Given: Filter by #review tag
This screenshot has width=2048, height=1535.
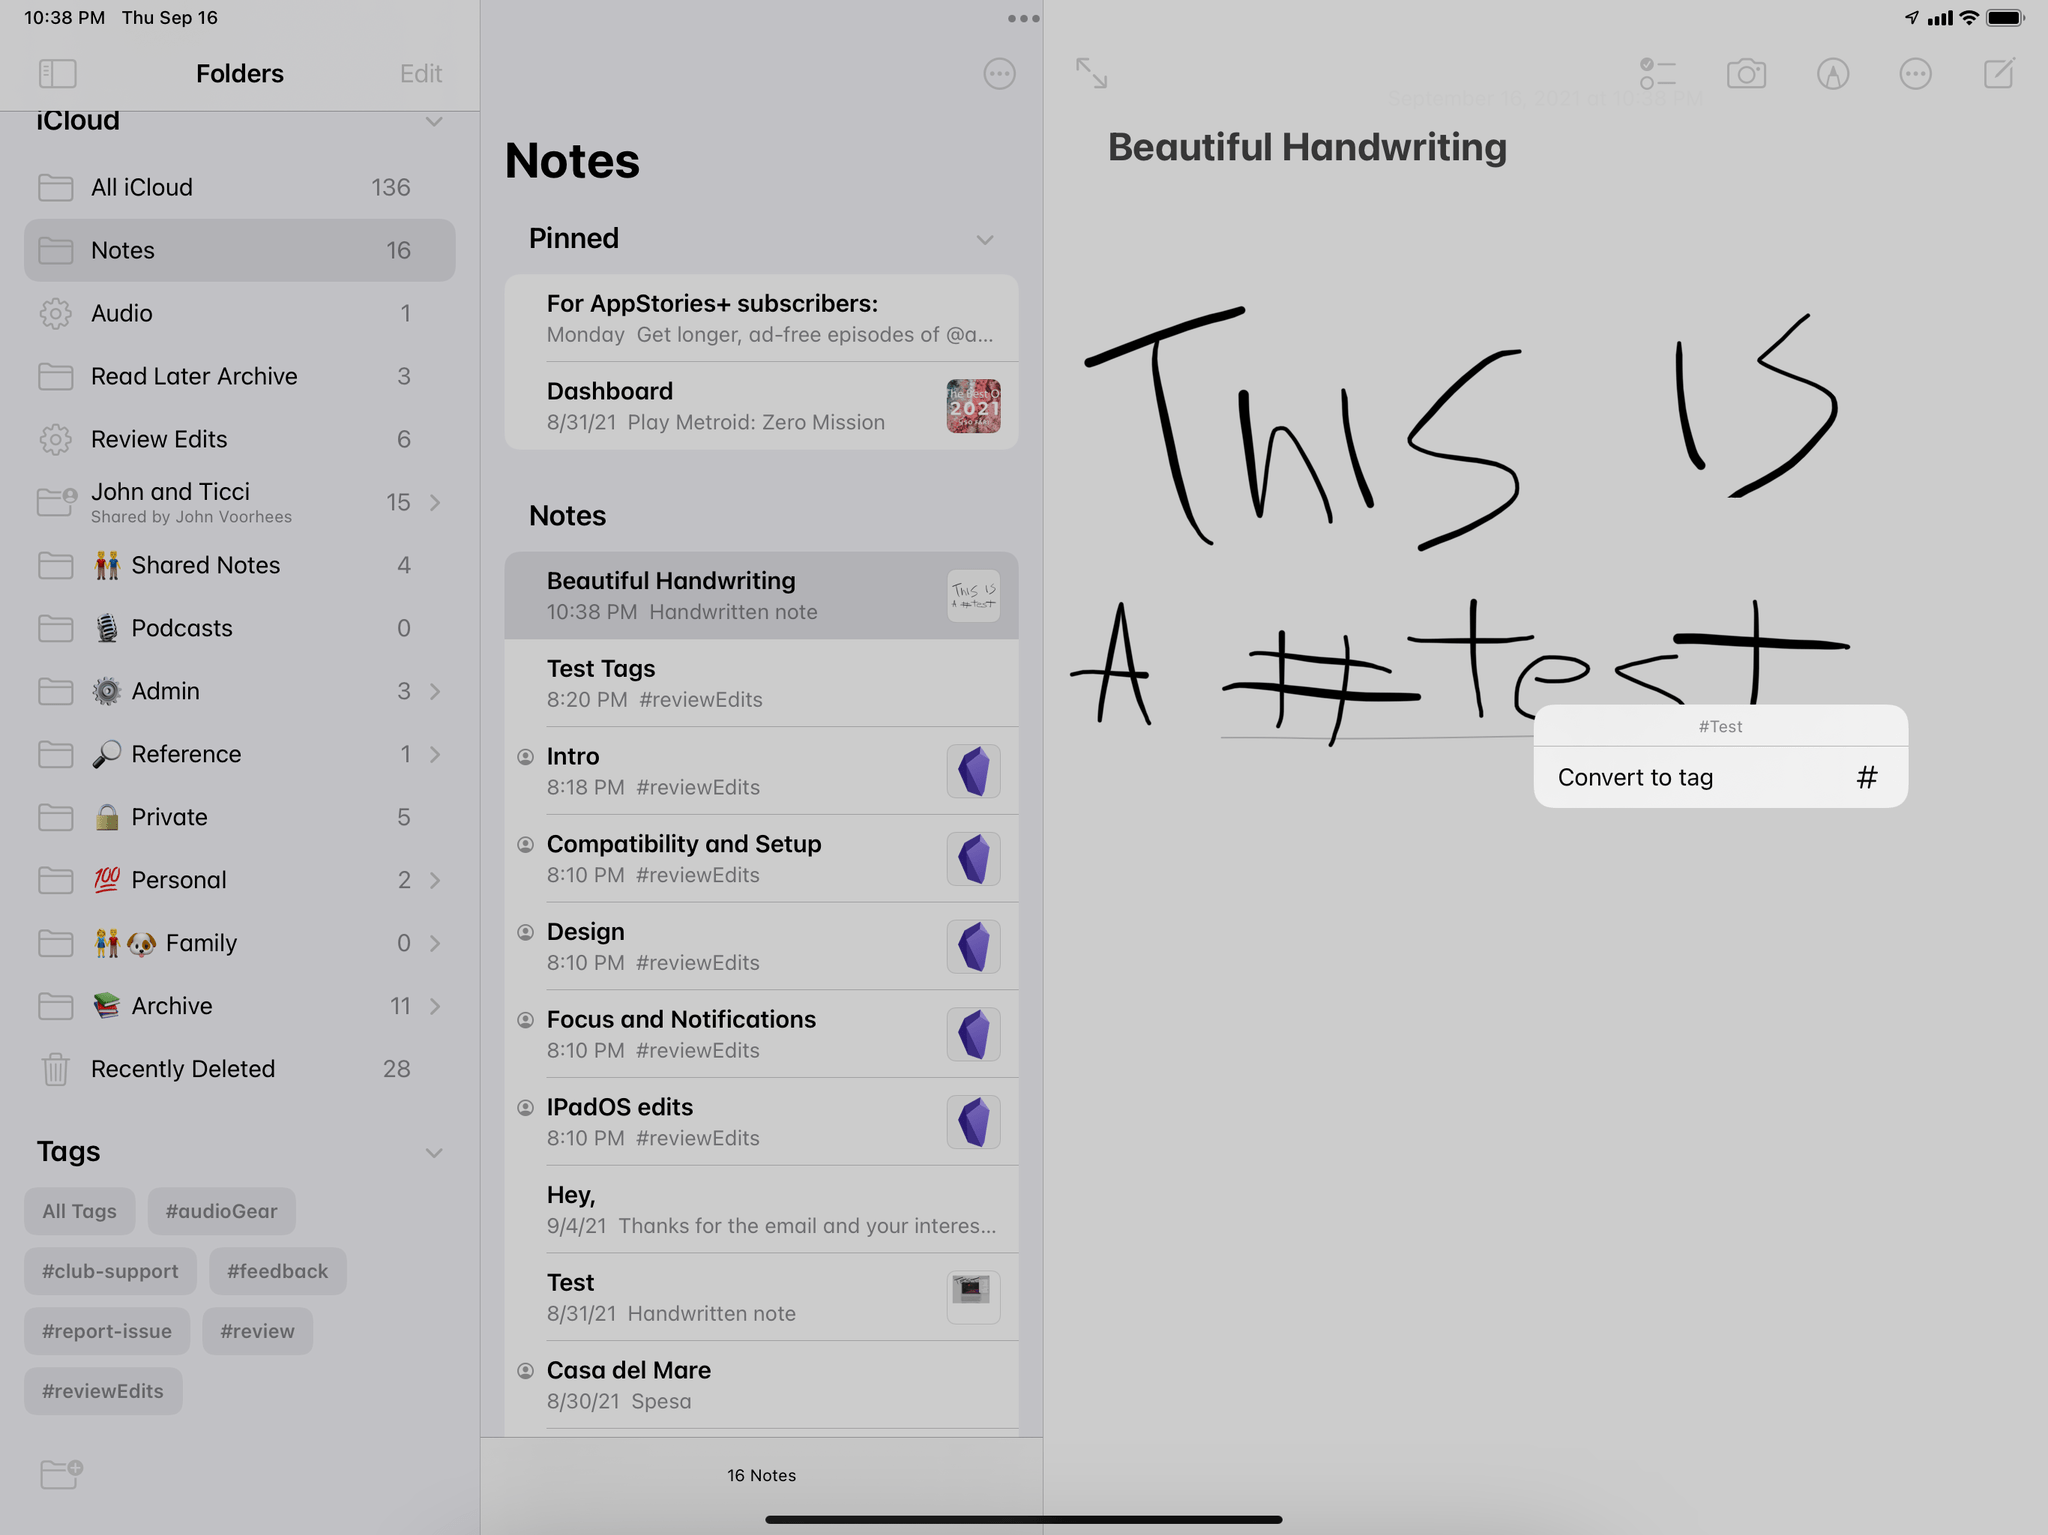Looking at the screenshot, I should 257,1331.
